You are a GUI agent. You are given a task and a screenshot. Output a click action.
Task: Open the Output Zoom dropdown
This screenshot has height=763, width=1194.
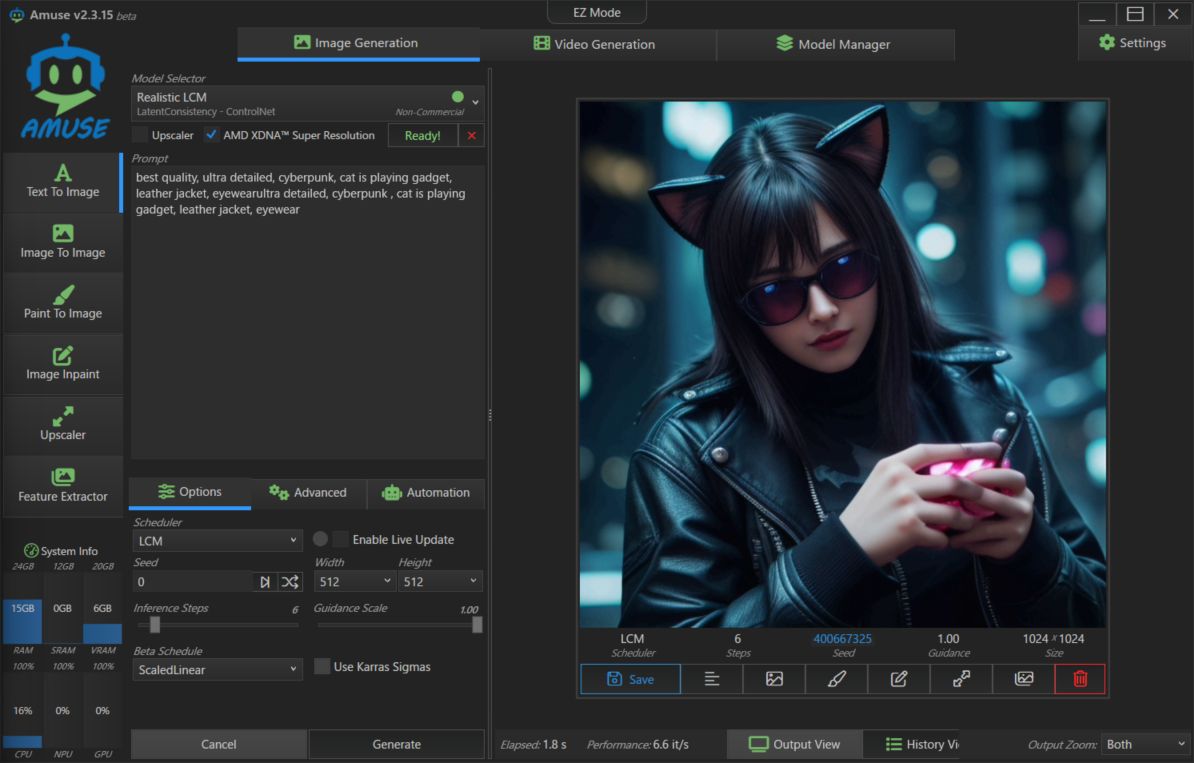[1143, 744]
